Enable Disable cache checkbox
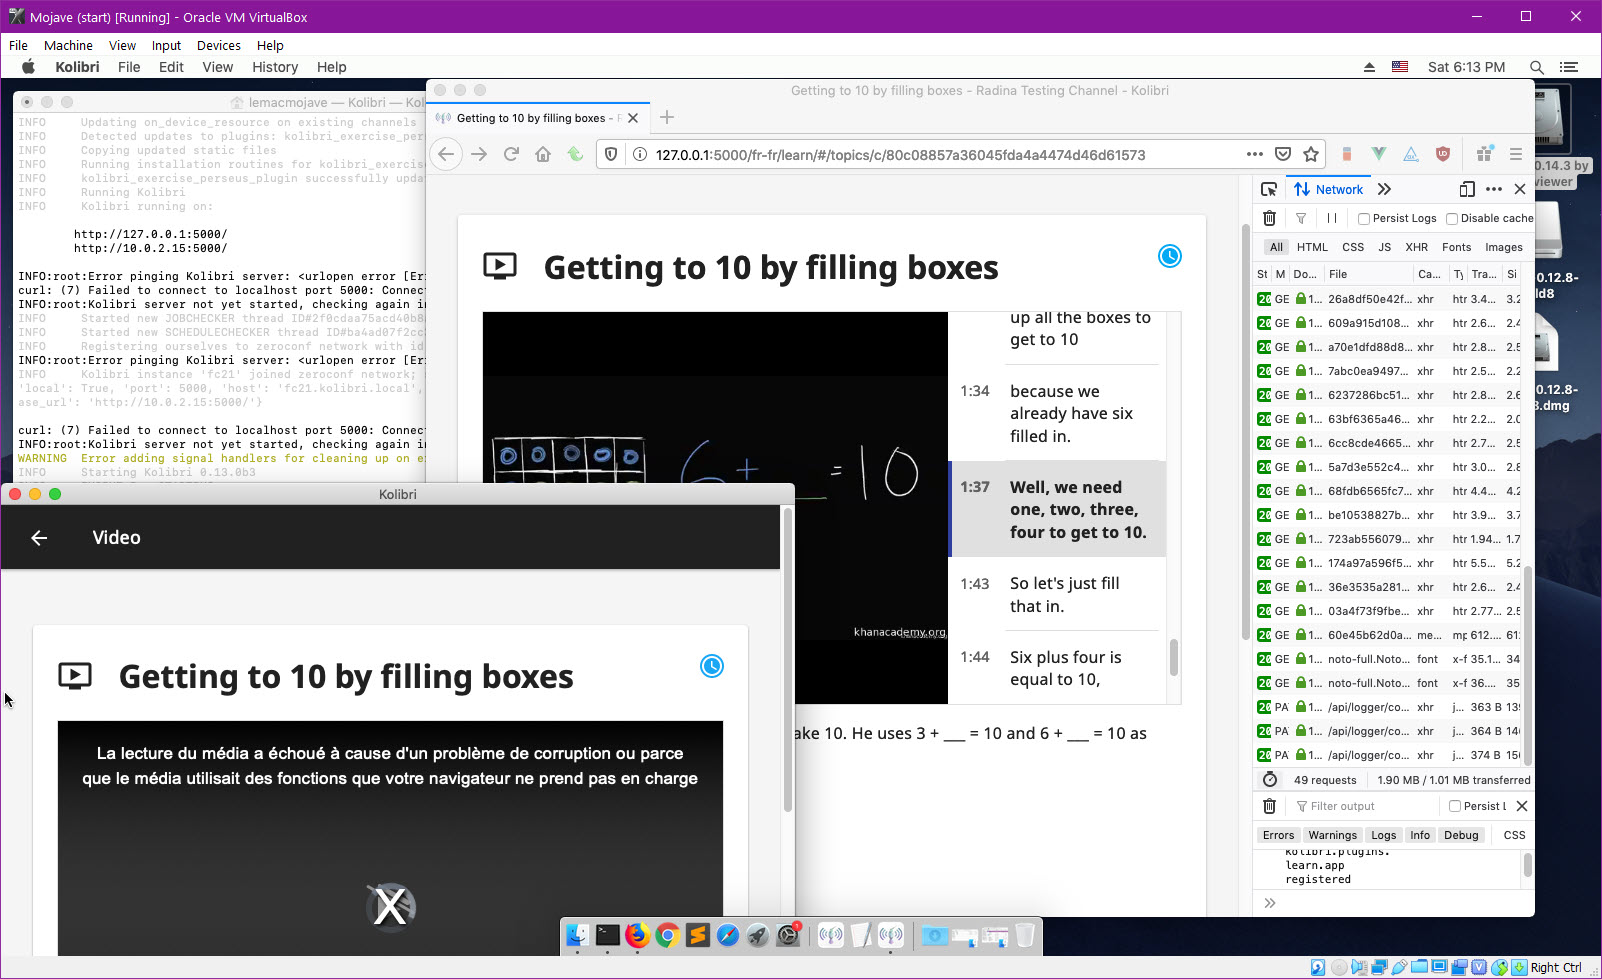Screen dimensions: 1602x979 coord(1452,219)
